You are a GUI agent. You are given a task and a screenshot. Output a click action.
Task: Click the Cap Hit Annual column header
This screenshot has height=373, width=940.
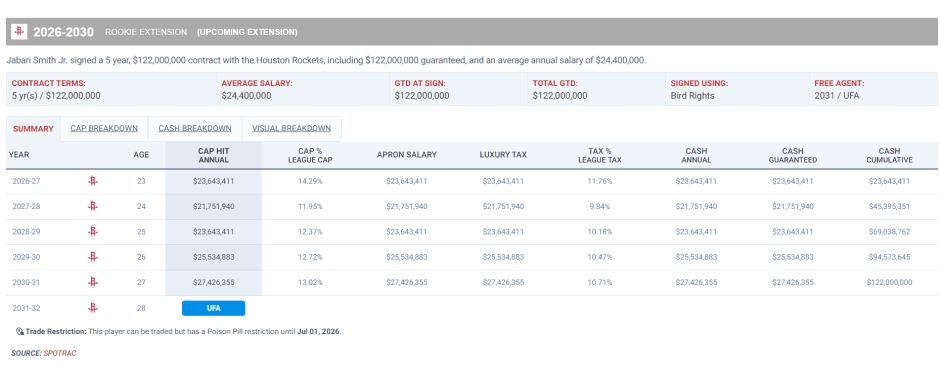pos(213,155)
